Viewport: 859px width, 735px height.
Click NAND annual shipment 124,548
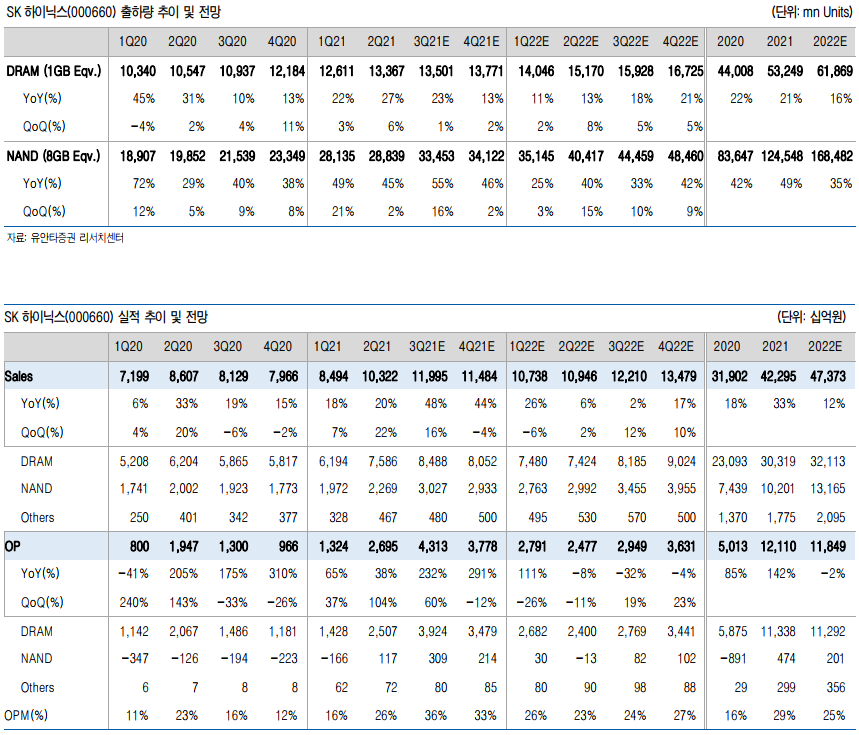[x=782, y=156]
